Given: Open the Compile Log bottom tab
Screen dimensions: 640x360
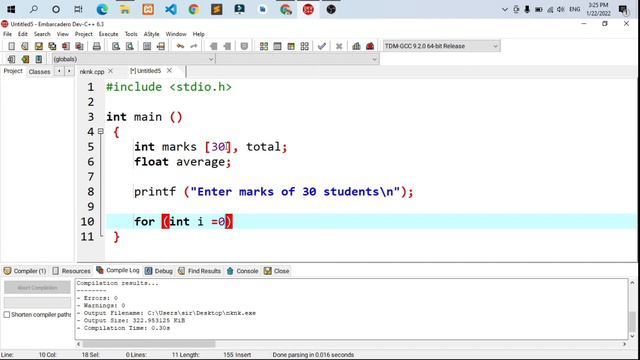Looking at the screenshot, I should [x=118, y=270].
